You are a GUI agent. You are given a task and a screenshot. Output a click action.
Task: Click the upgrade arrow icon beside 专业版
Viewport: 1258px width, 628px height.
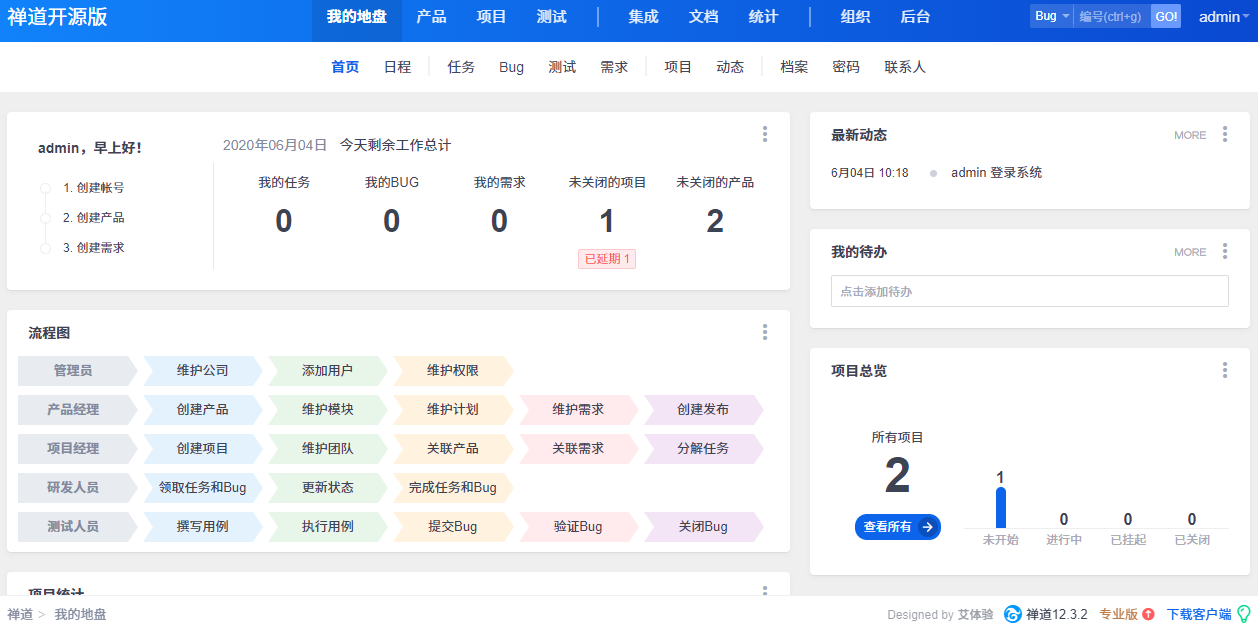coord(1148,614)
